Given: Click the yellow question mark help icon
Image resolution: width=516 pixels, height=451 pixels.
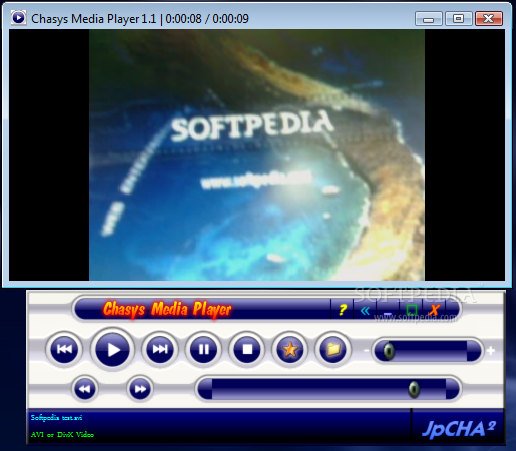Looking at the screenshot, I should click(x=342, y=310).
